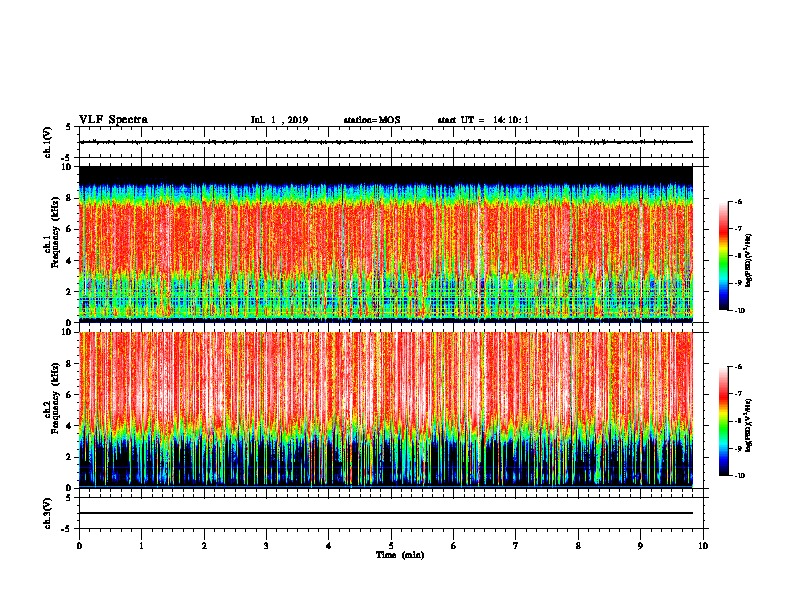Click the -10 tick on ch.2 colorbar

tap(739, 476)
